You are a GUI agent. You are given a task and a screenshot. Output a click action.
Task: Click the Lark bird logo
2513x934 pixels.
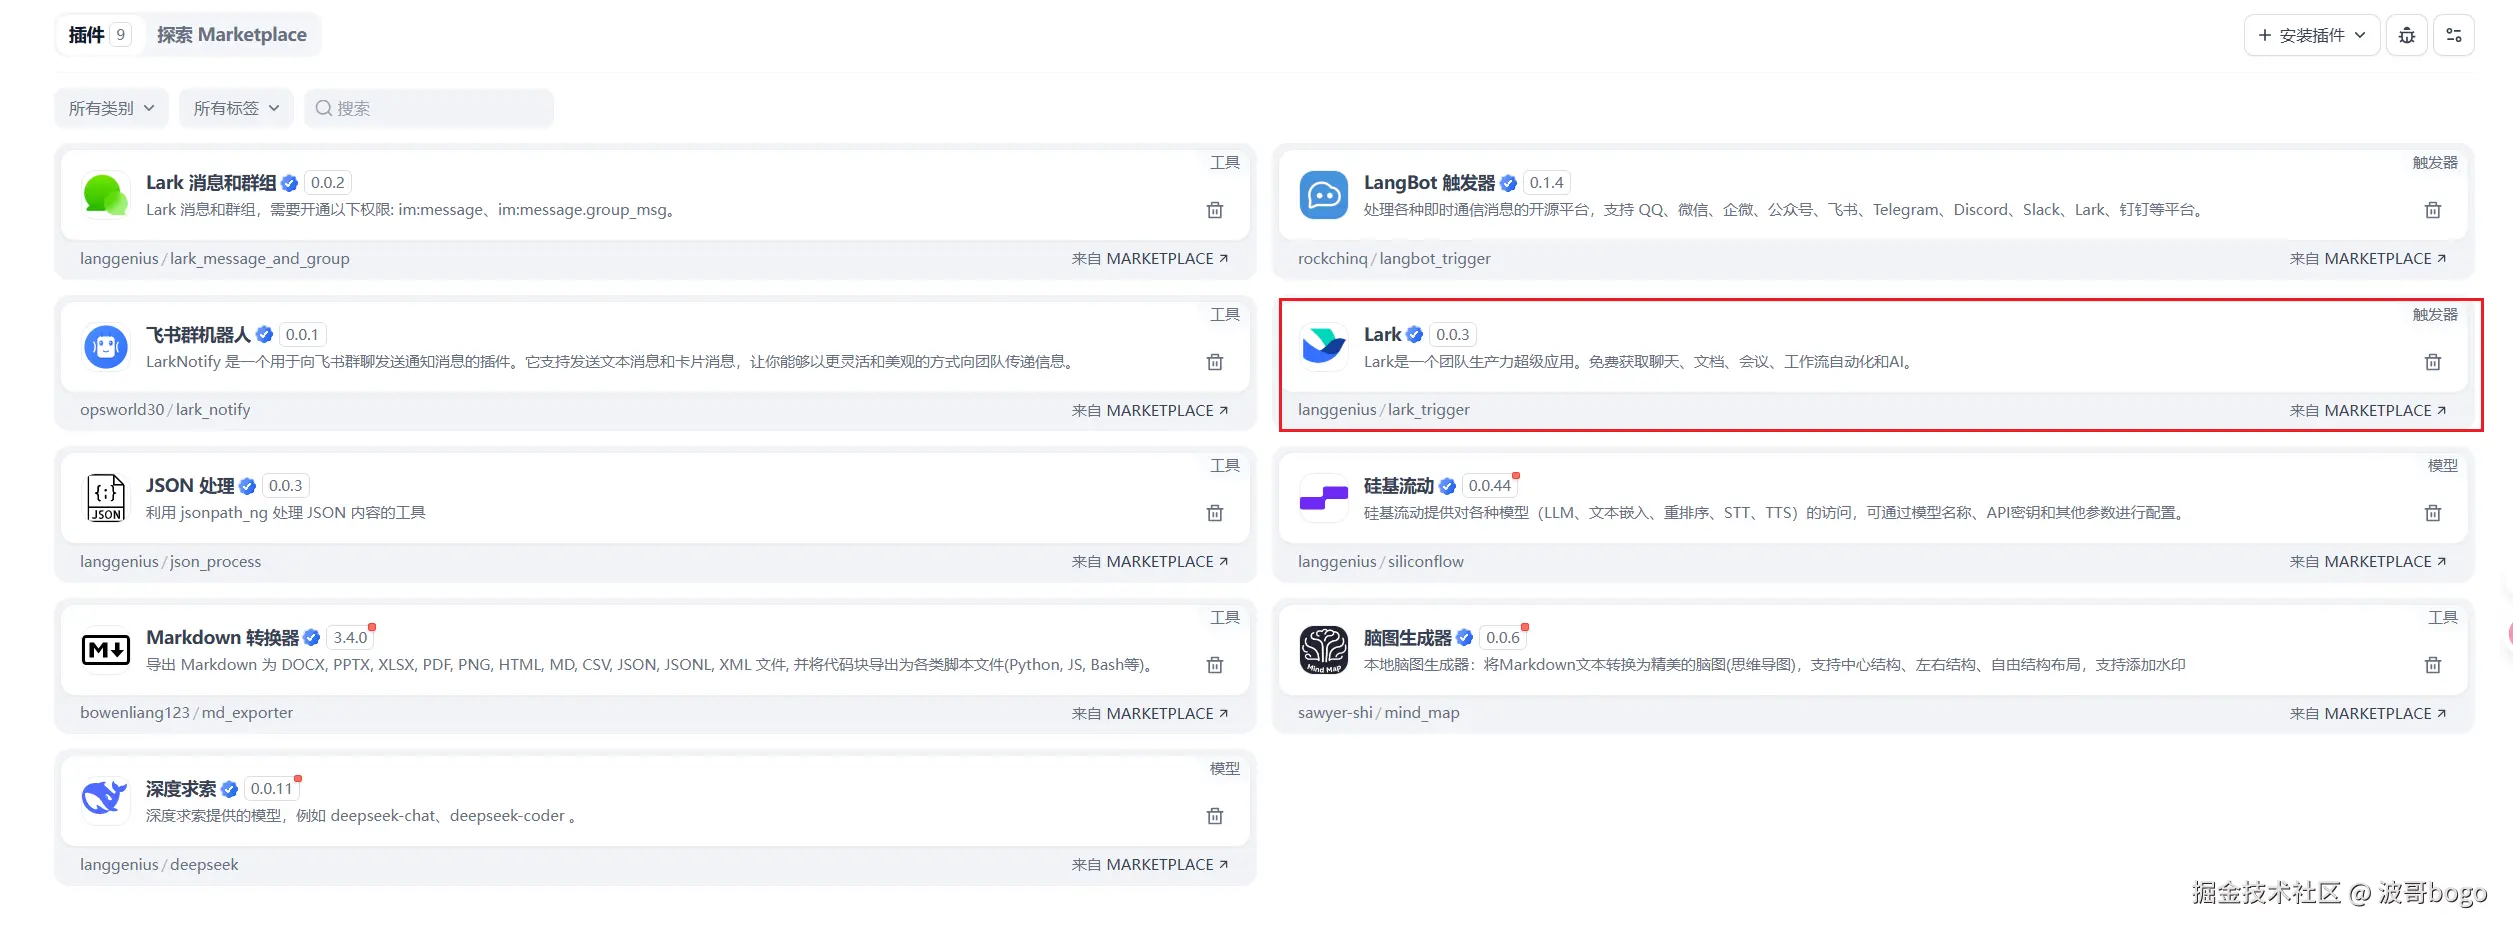coord(1323,347)
